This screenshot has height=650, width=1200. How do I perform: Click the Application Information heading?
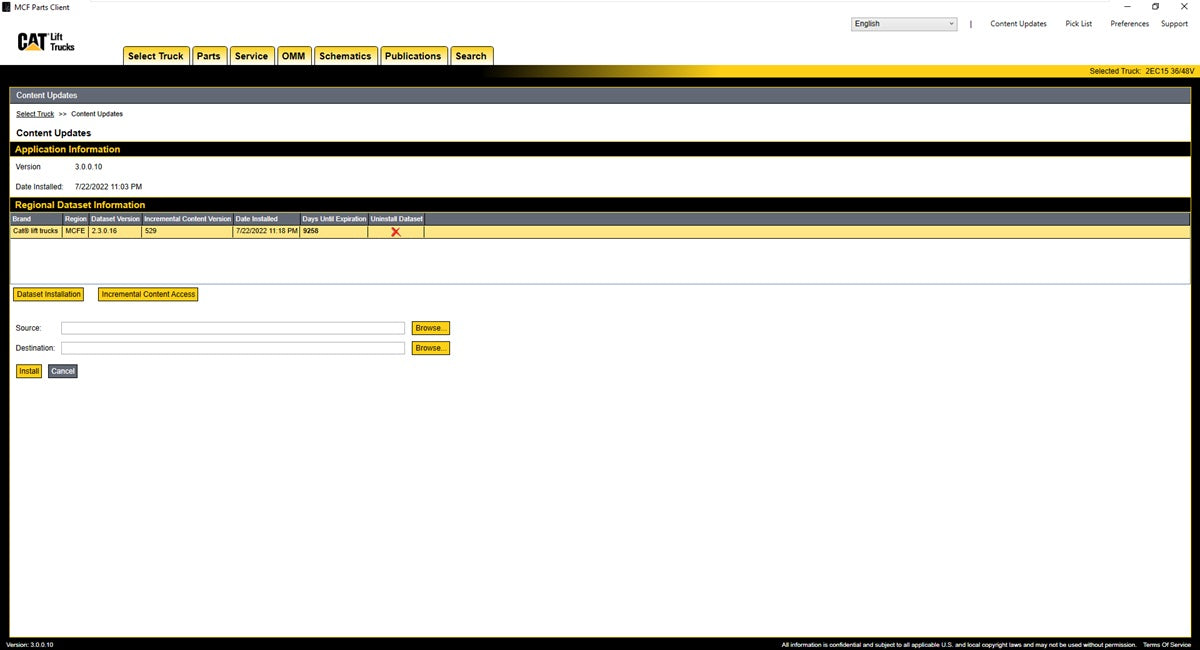[67, 149]
